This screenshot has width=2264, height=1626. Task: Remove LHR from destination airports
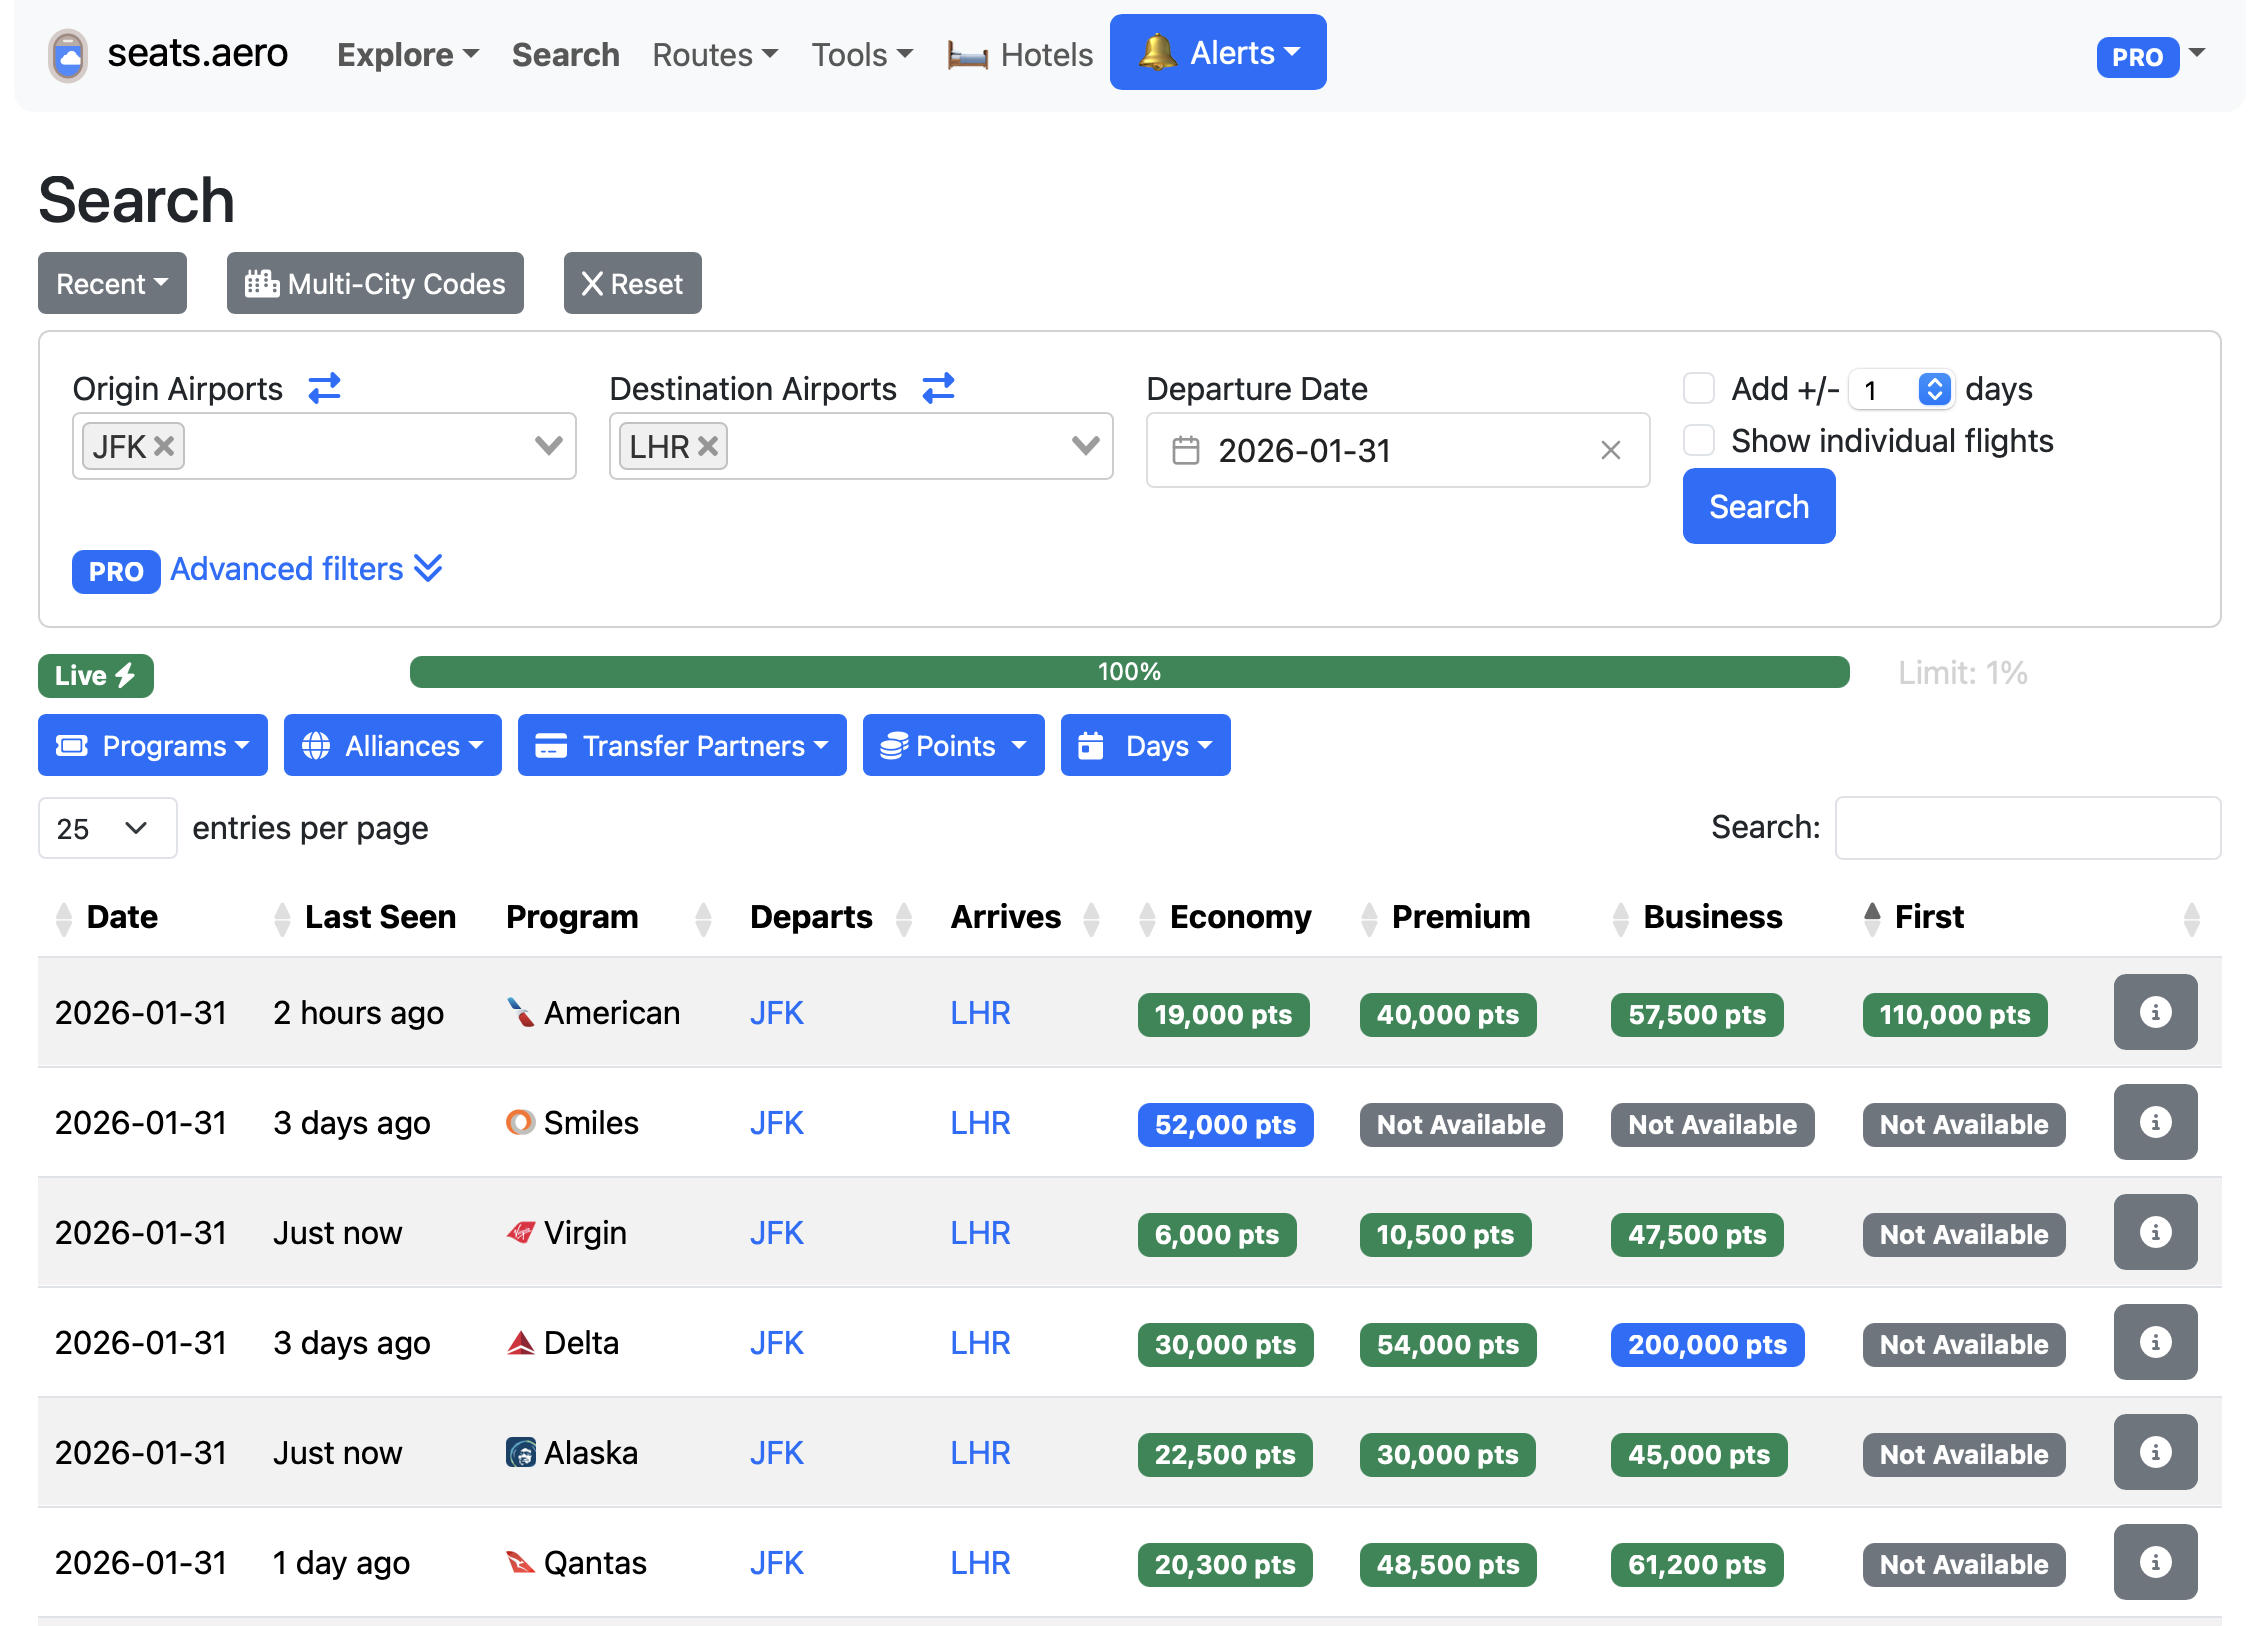(708, 446)
